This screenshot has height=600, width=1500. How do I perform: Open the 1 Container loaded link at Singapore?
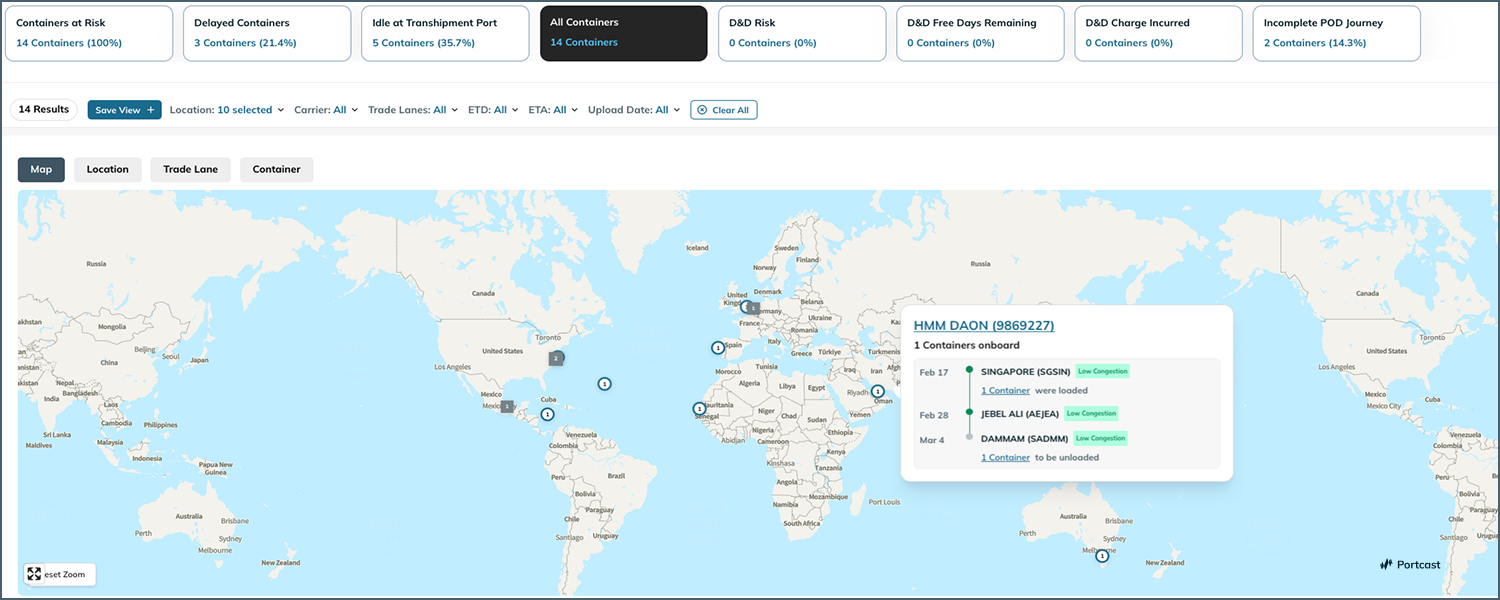point(1005,391)
